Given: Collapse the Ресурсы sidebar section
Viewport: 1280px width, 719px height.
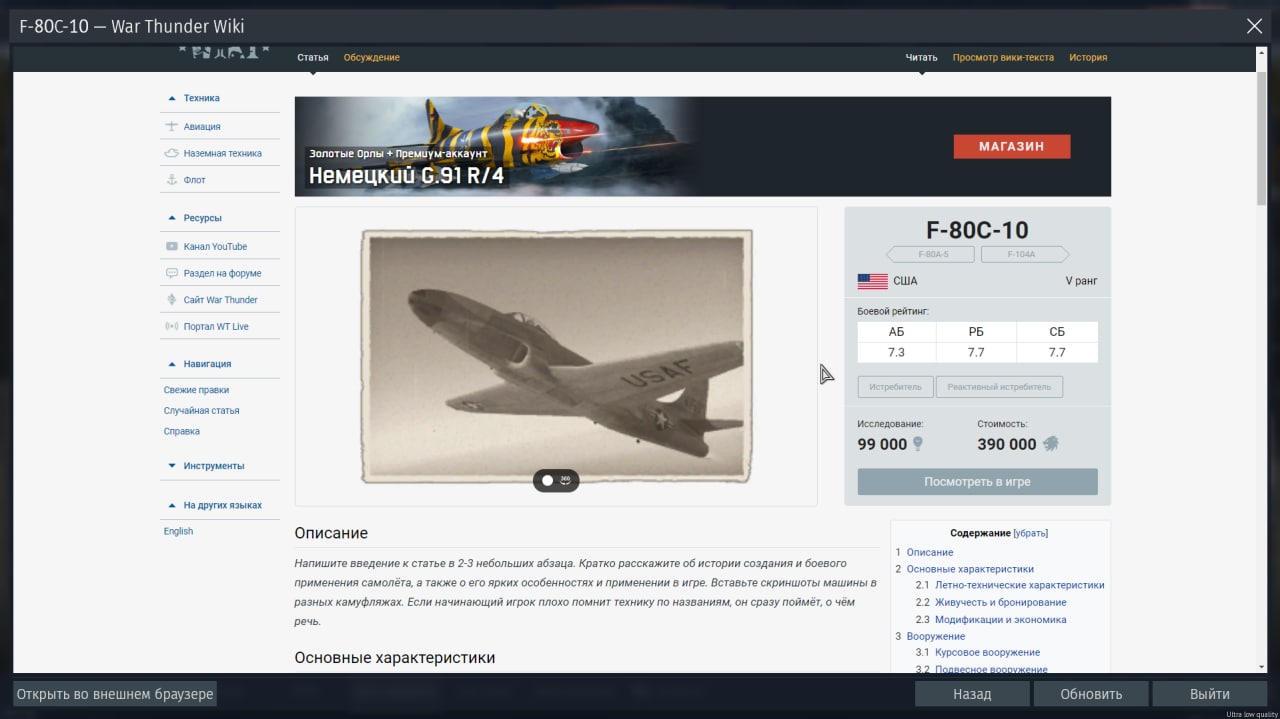Looking at the screenshot, I should pyautogui.click(x=172, y=218).
